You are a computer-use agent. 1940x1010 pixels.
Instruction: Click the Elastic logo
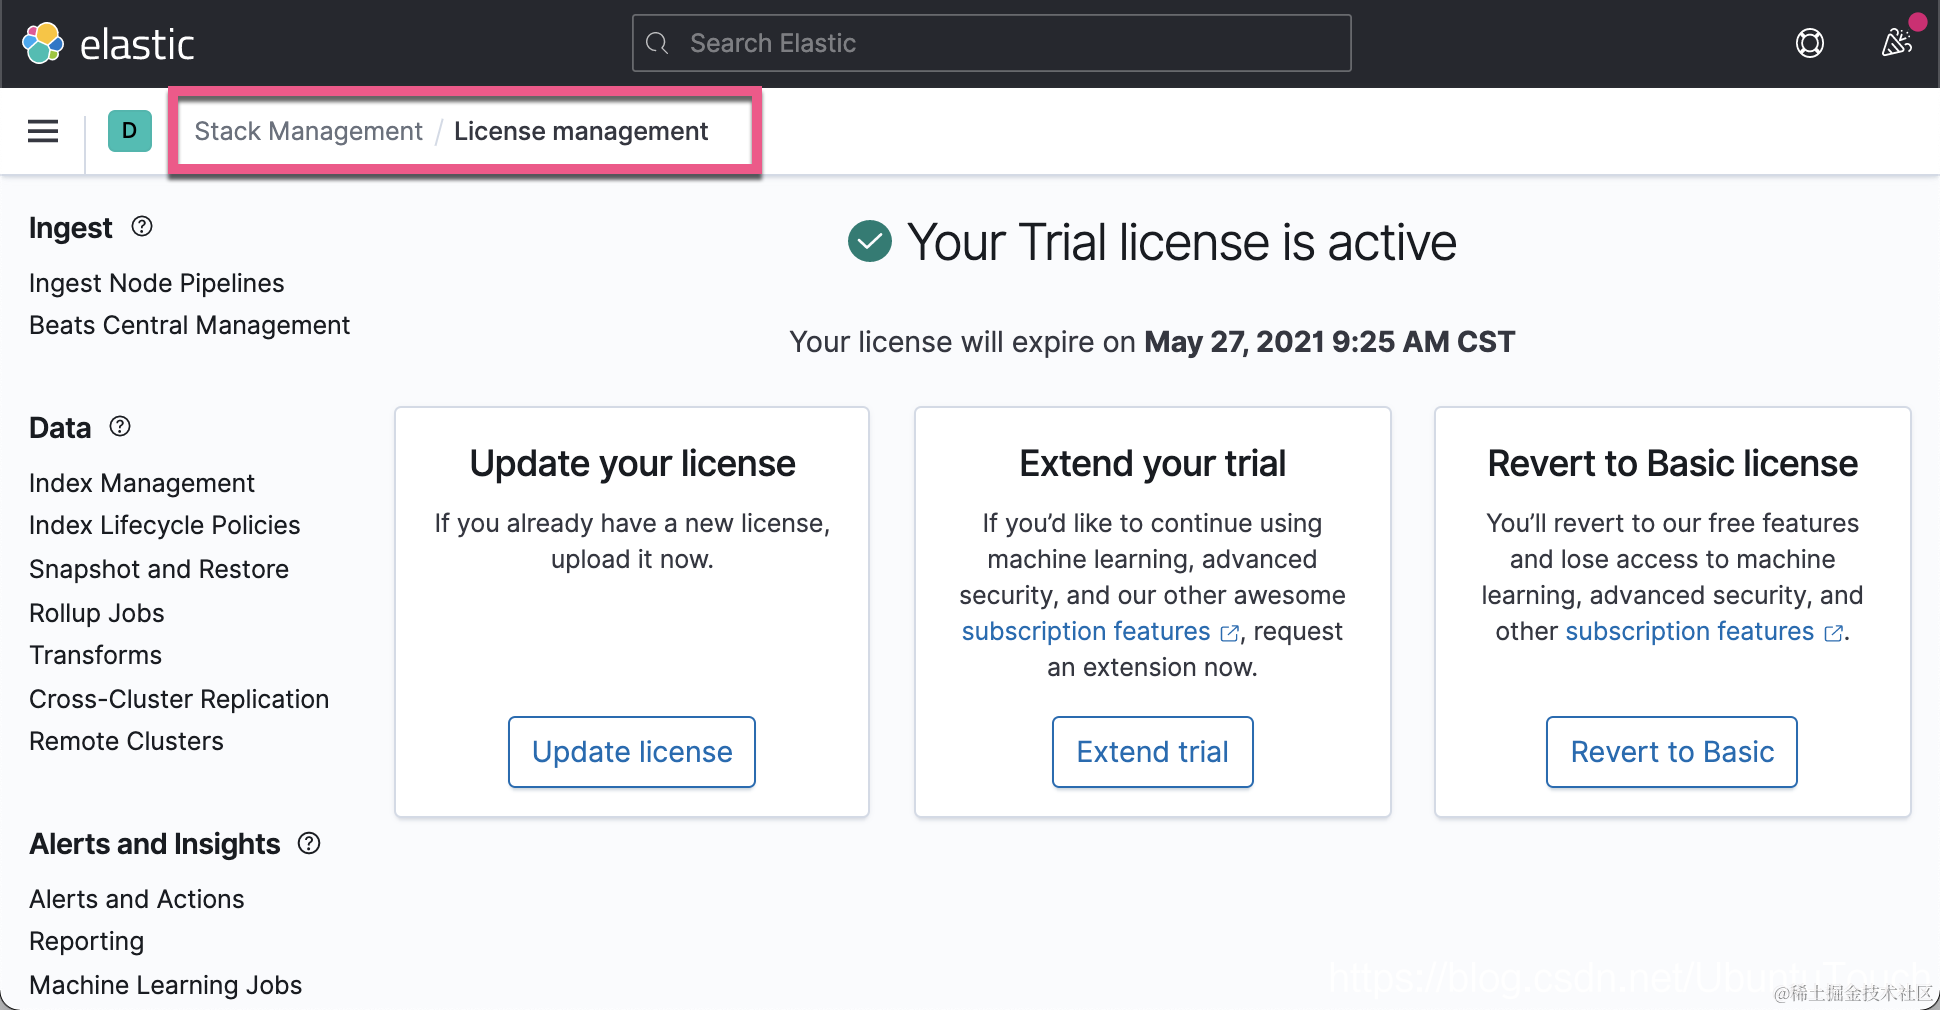(108, 43)
